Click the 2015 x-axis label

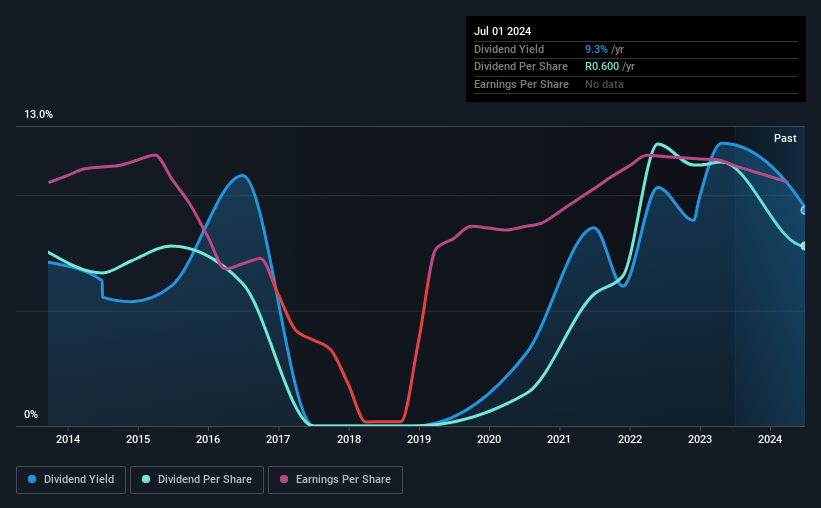138,439
